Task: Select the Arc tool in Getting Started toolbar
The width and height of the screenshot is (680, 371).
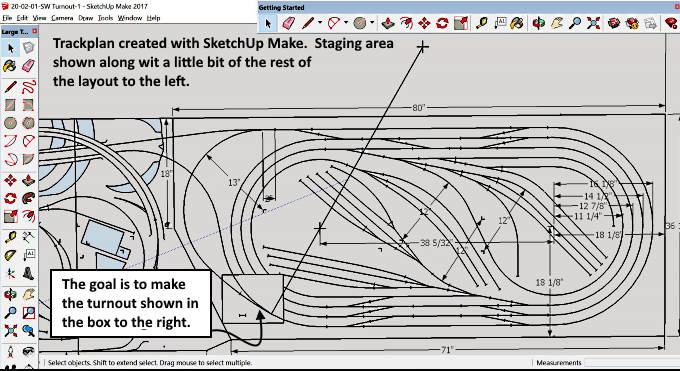Action: [x=333, y=23]
